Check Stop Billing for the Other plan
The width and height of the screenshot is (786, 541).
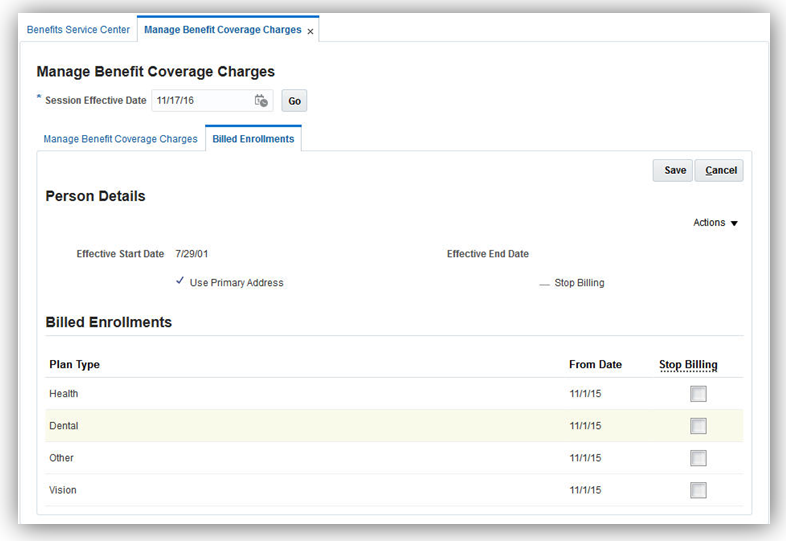pos(698,458)
